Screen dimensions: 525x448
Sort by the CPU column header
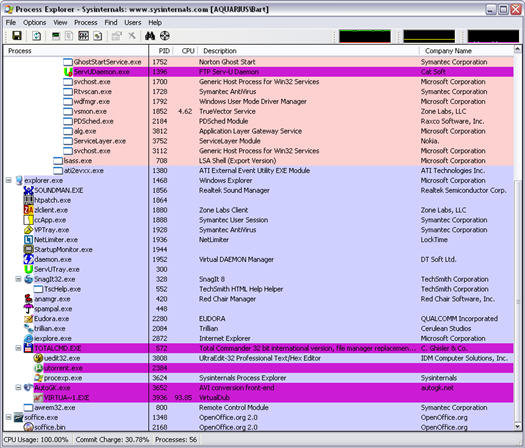(186, 51)
